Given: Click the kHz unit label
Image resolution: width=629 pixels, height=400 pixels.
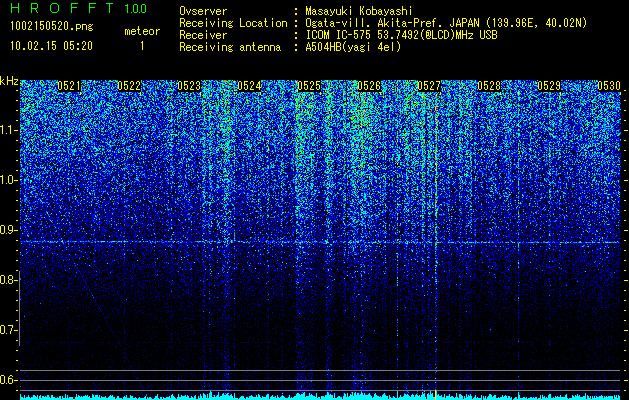Looking at the screenshot, I should (9, 81).
